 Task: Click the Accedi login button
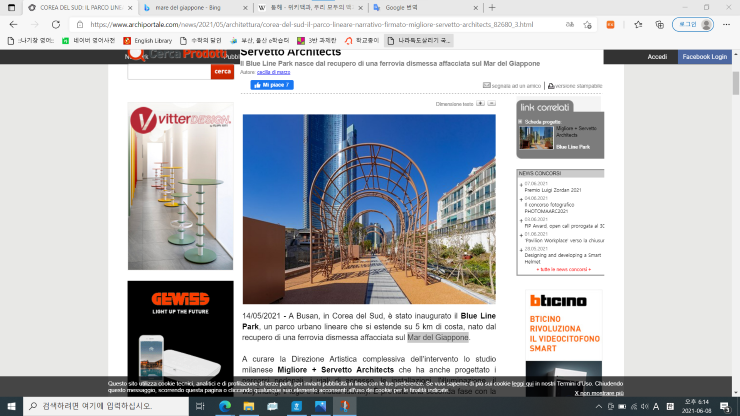coord(657,57)
